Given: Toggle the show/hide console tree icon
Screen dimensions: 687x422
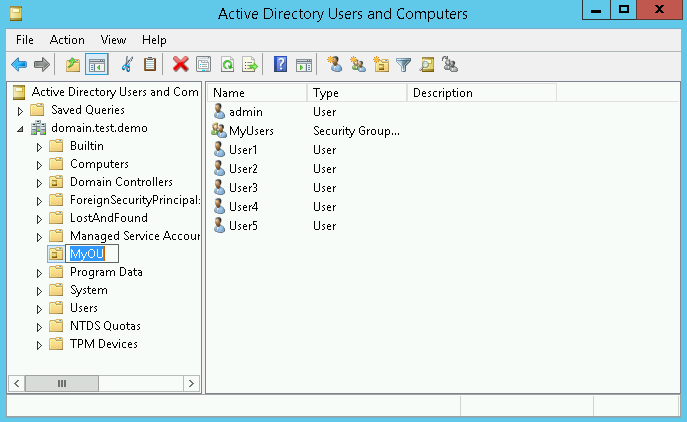Looking at the screenshot, I should tap(97, 65).
